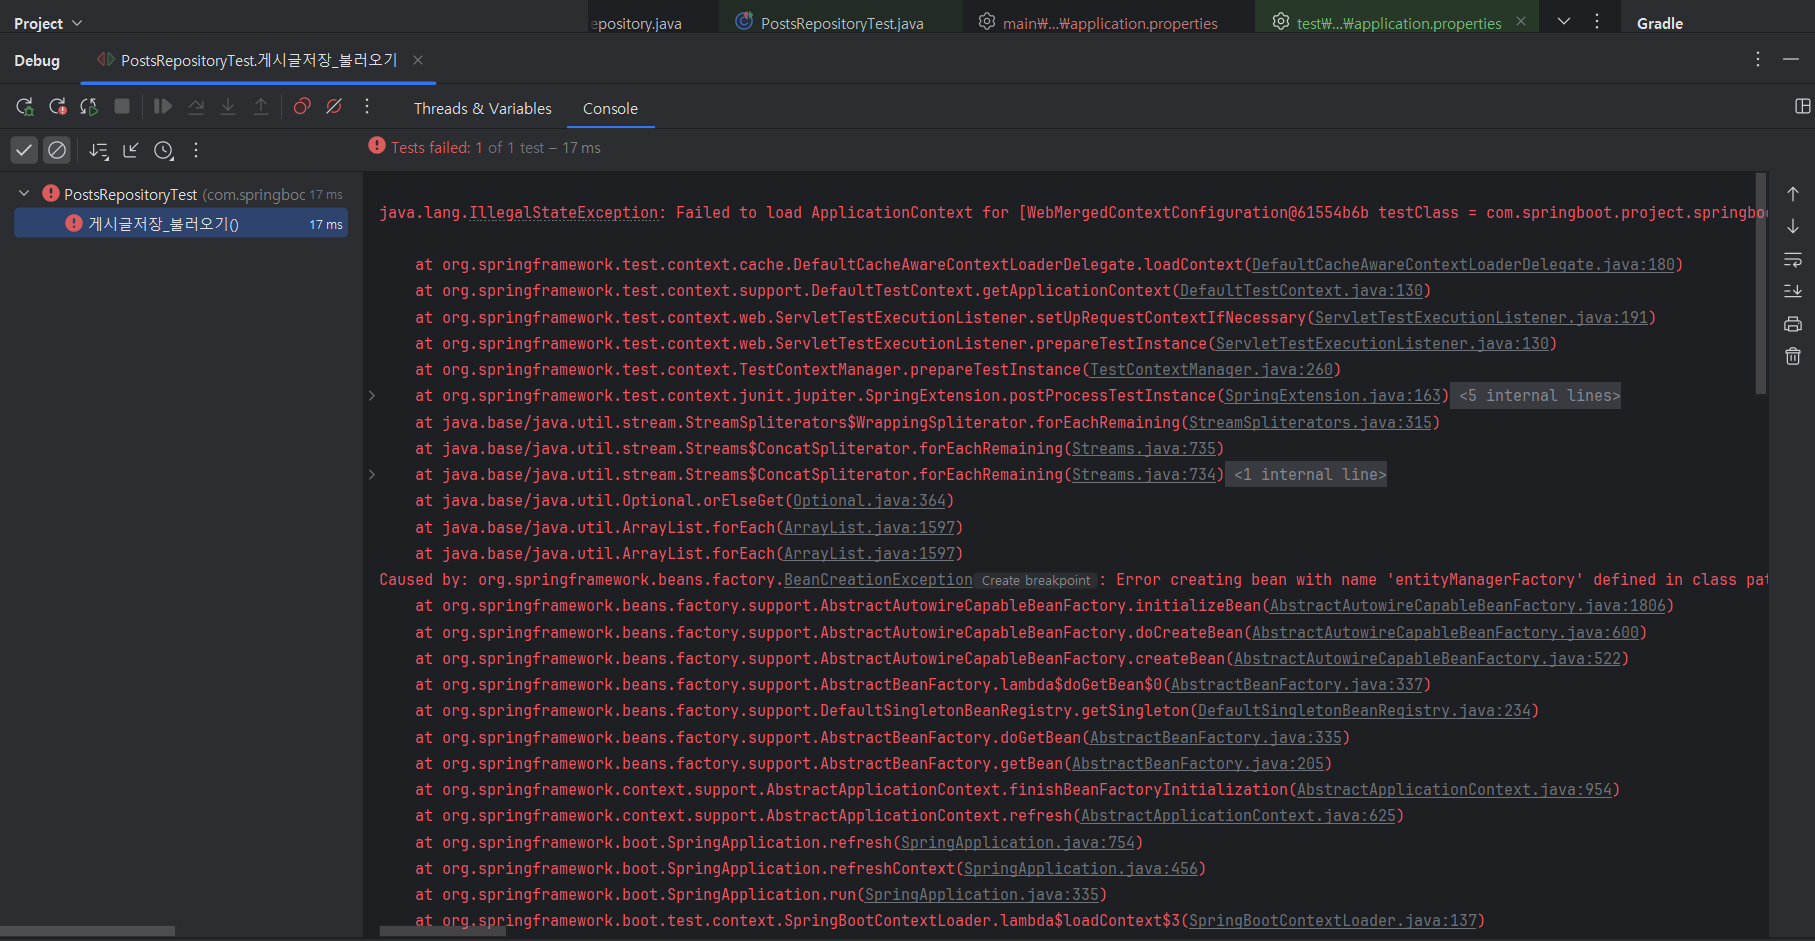Switch to PostsRepositoryTest.java editor tab

pos(841,23)
